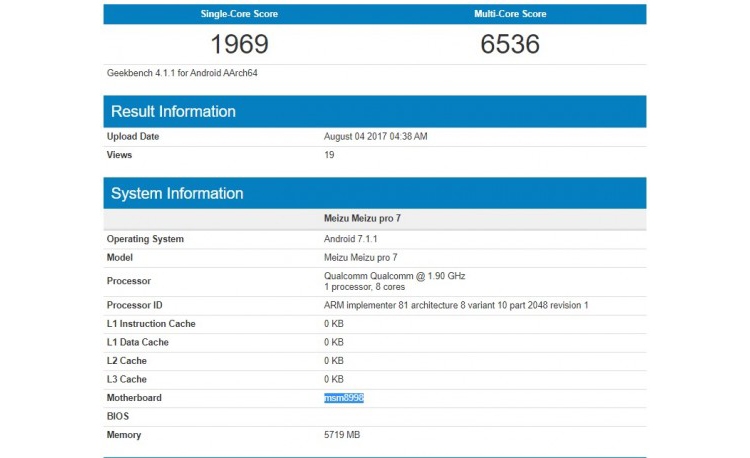The image size is (750, 458).
Task: Click the Memory label
Action: 124,435
